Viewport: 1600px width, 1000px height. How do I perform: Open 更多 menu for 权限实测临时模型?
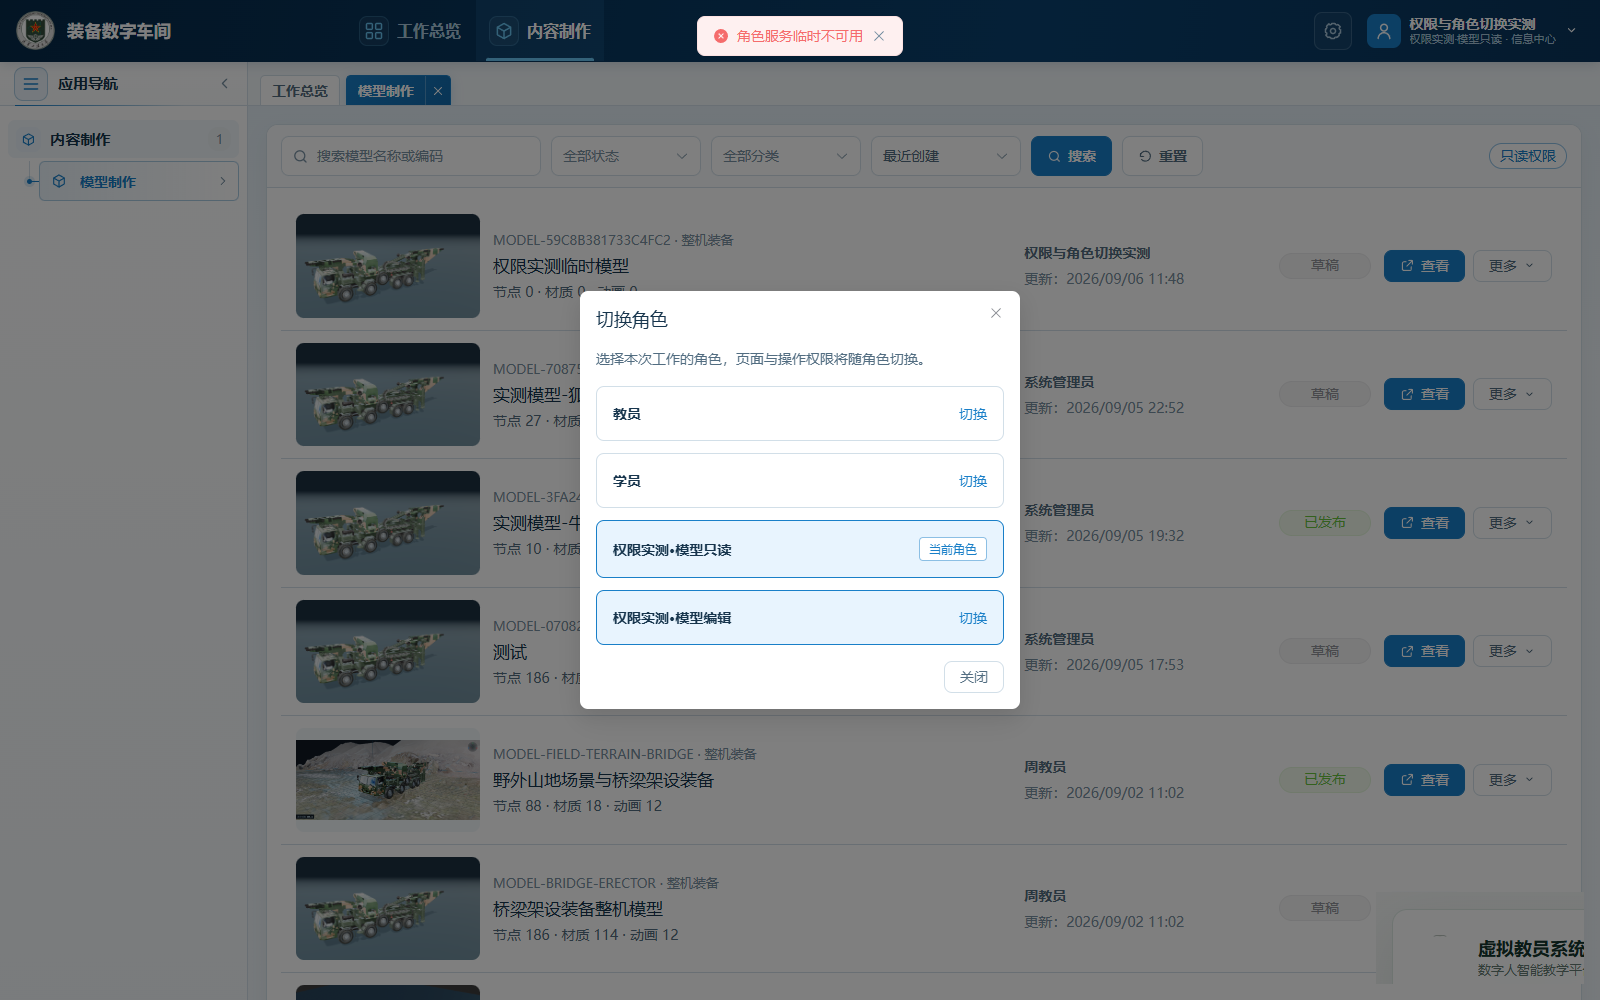pos(1512,266)
